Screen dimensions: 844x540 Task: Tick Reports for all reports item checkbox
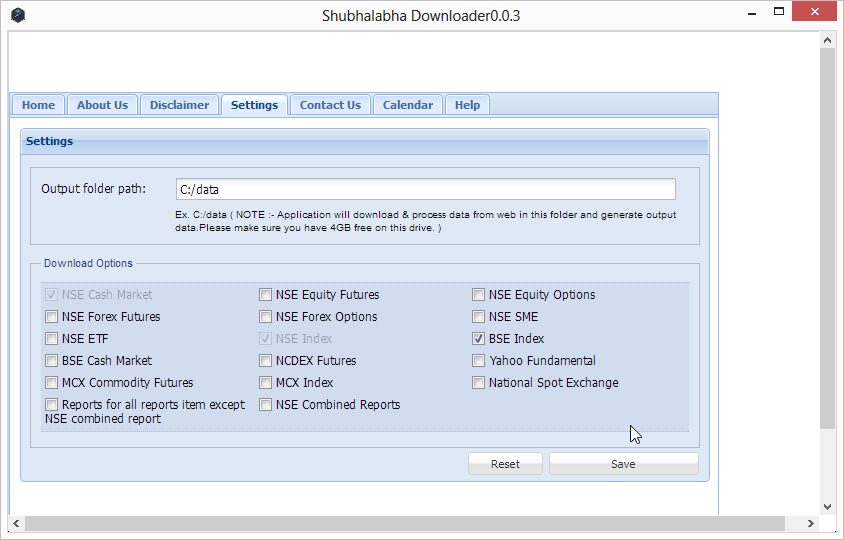tap(52, 405)
